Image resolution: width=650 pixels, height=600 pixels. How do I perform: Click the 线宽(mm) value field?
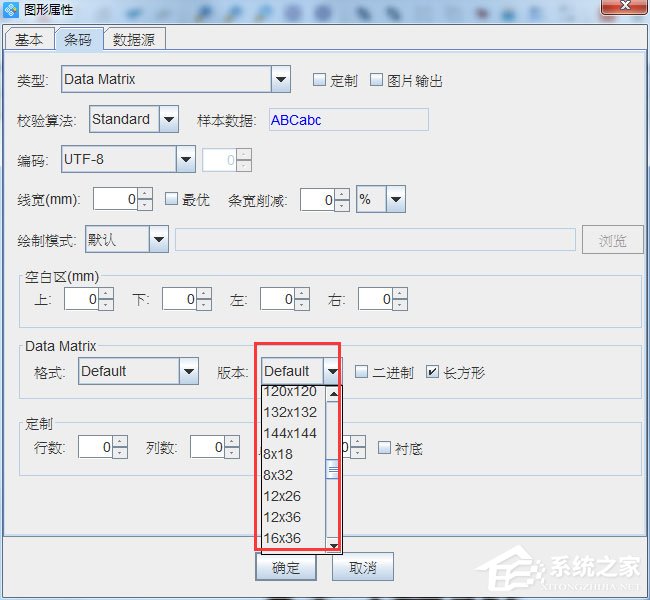[x=115, y=199]
